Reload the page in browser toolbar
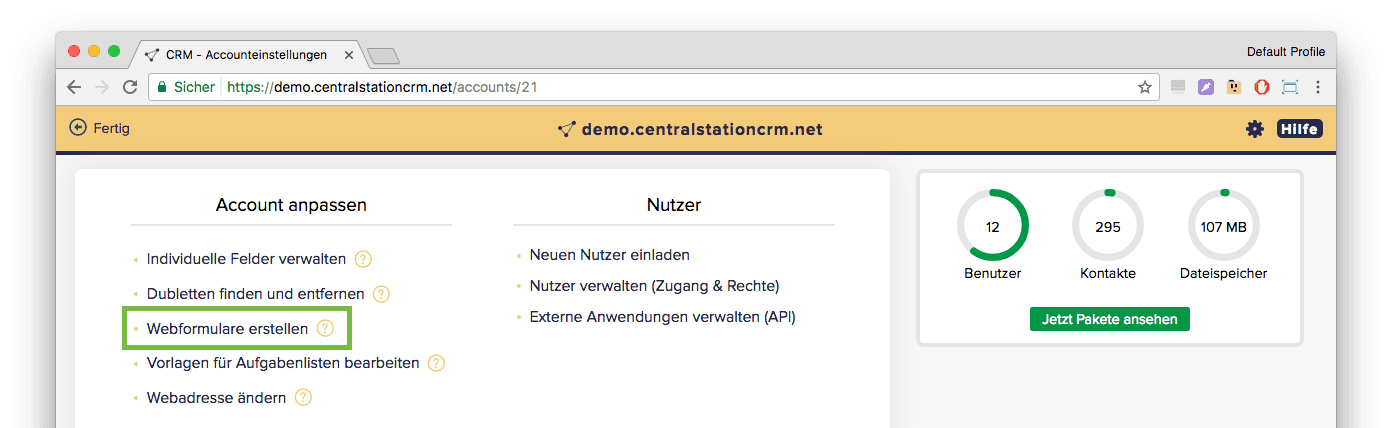 pos(130,87)
